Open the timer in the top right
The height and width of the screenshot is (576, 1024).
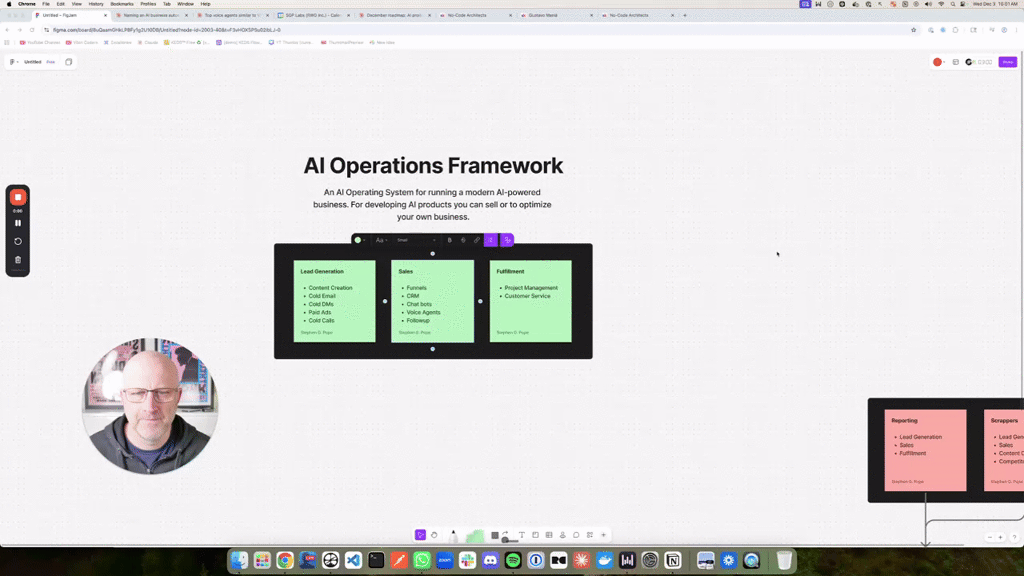979,62
